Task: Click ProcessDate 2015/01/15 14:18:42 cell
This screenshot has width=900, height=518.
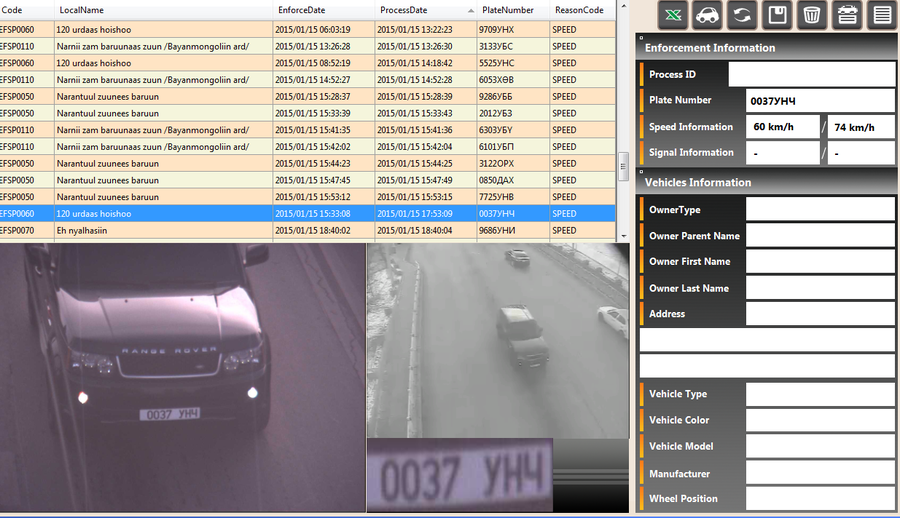Action: pyautogui.click(x=426, y=63)
